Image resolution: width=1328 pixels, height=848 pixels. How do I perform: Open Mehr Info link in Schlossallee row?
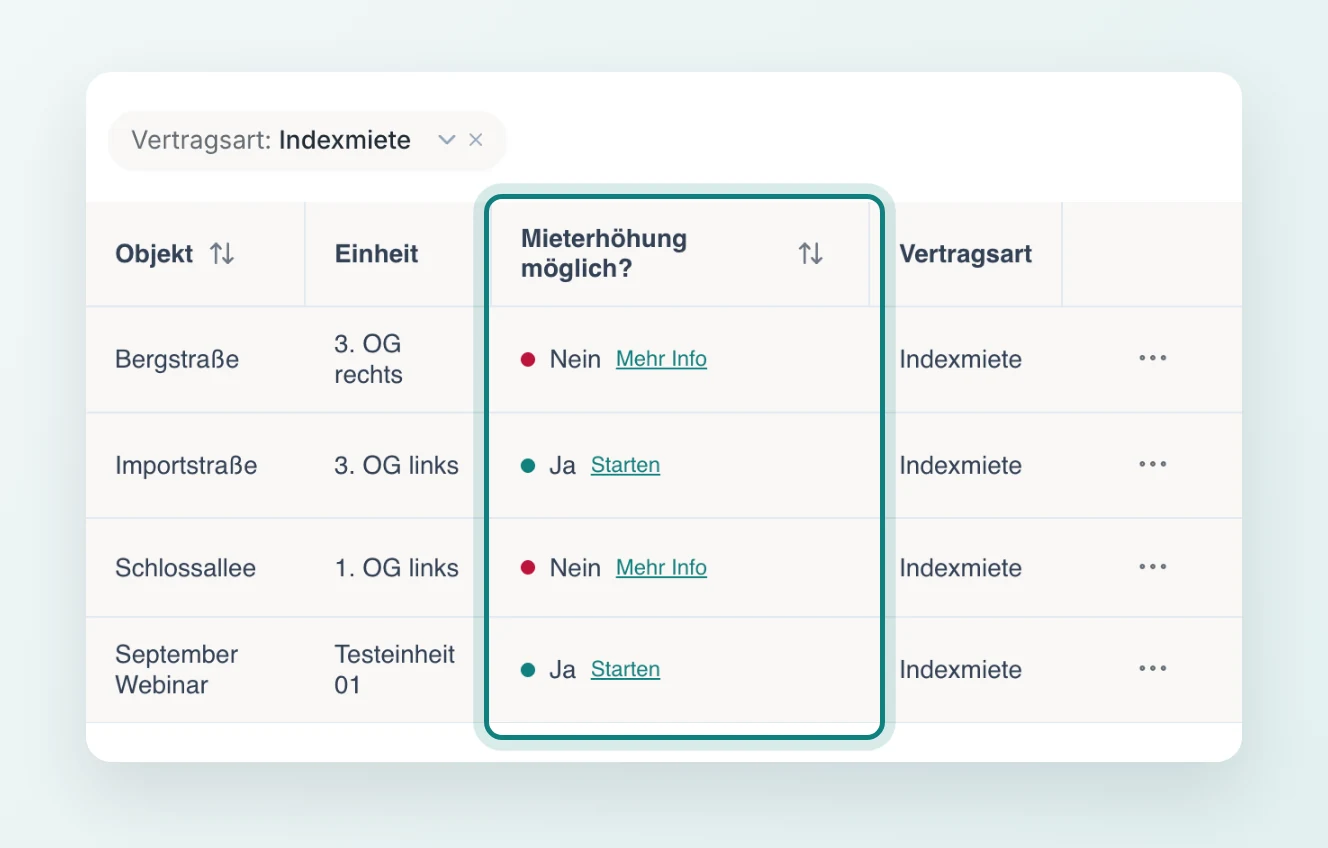(661, 568)
